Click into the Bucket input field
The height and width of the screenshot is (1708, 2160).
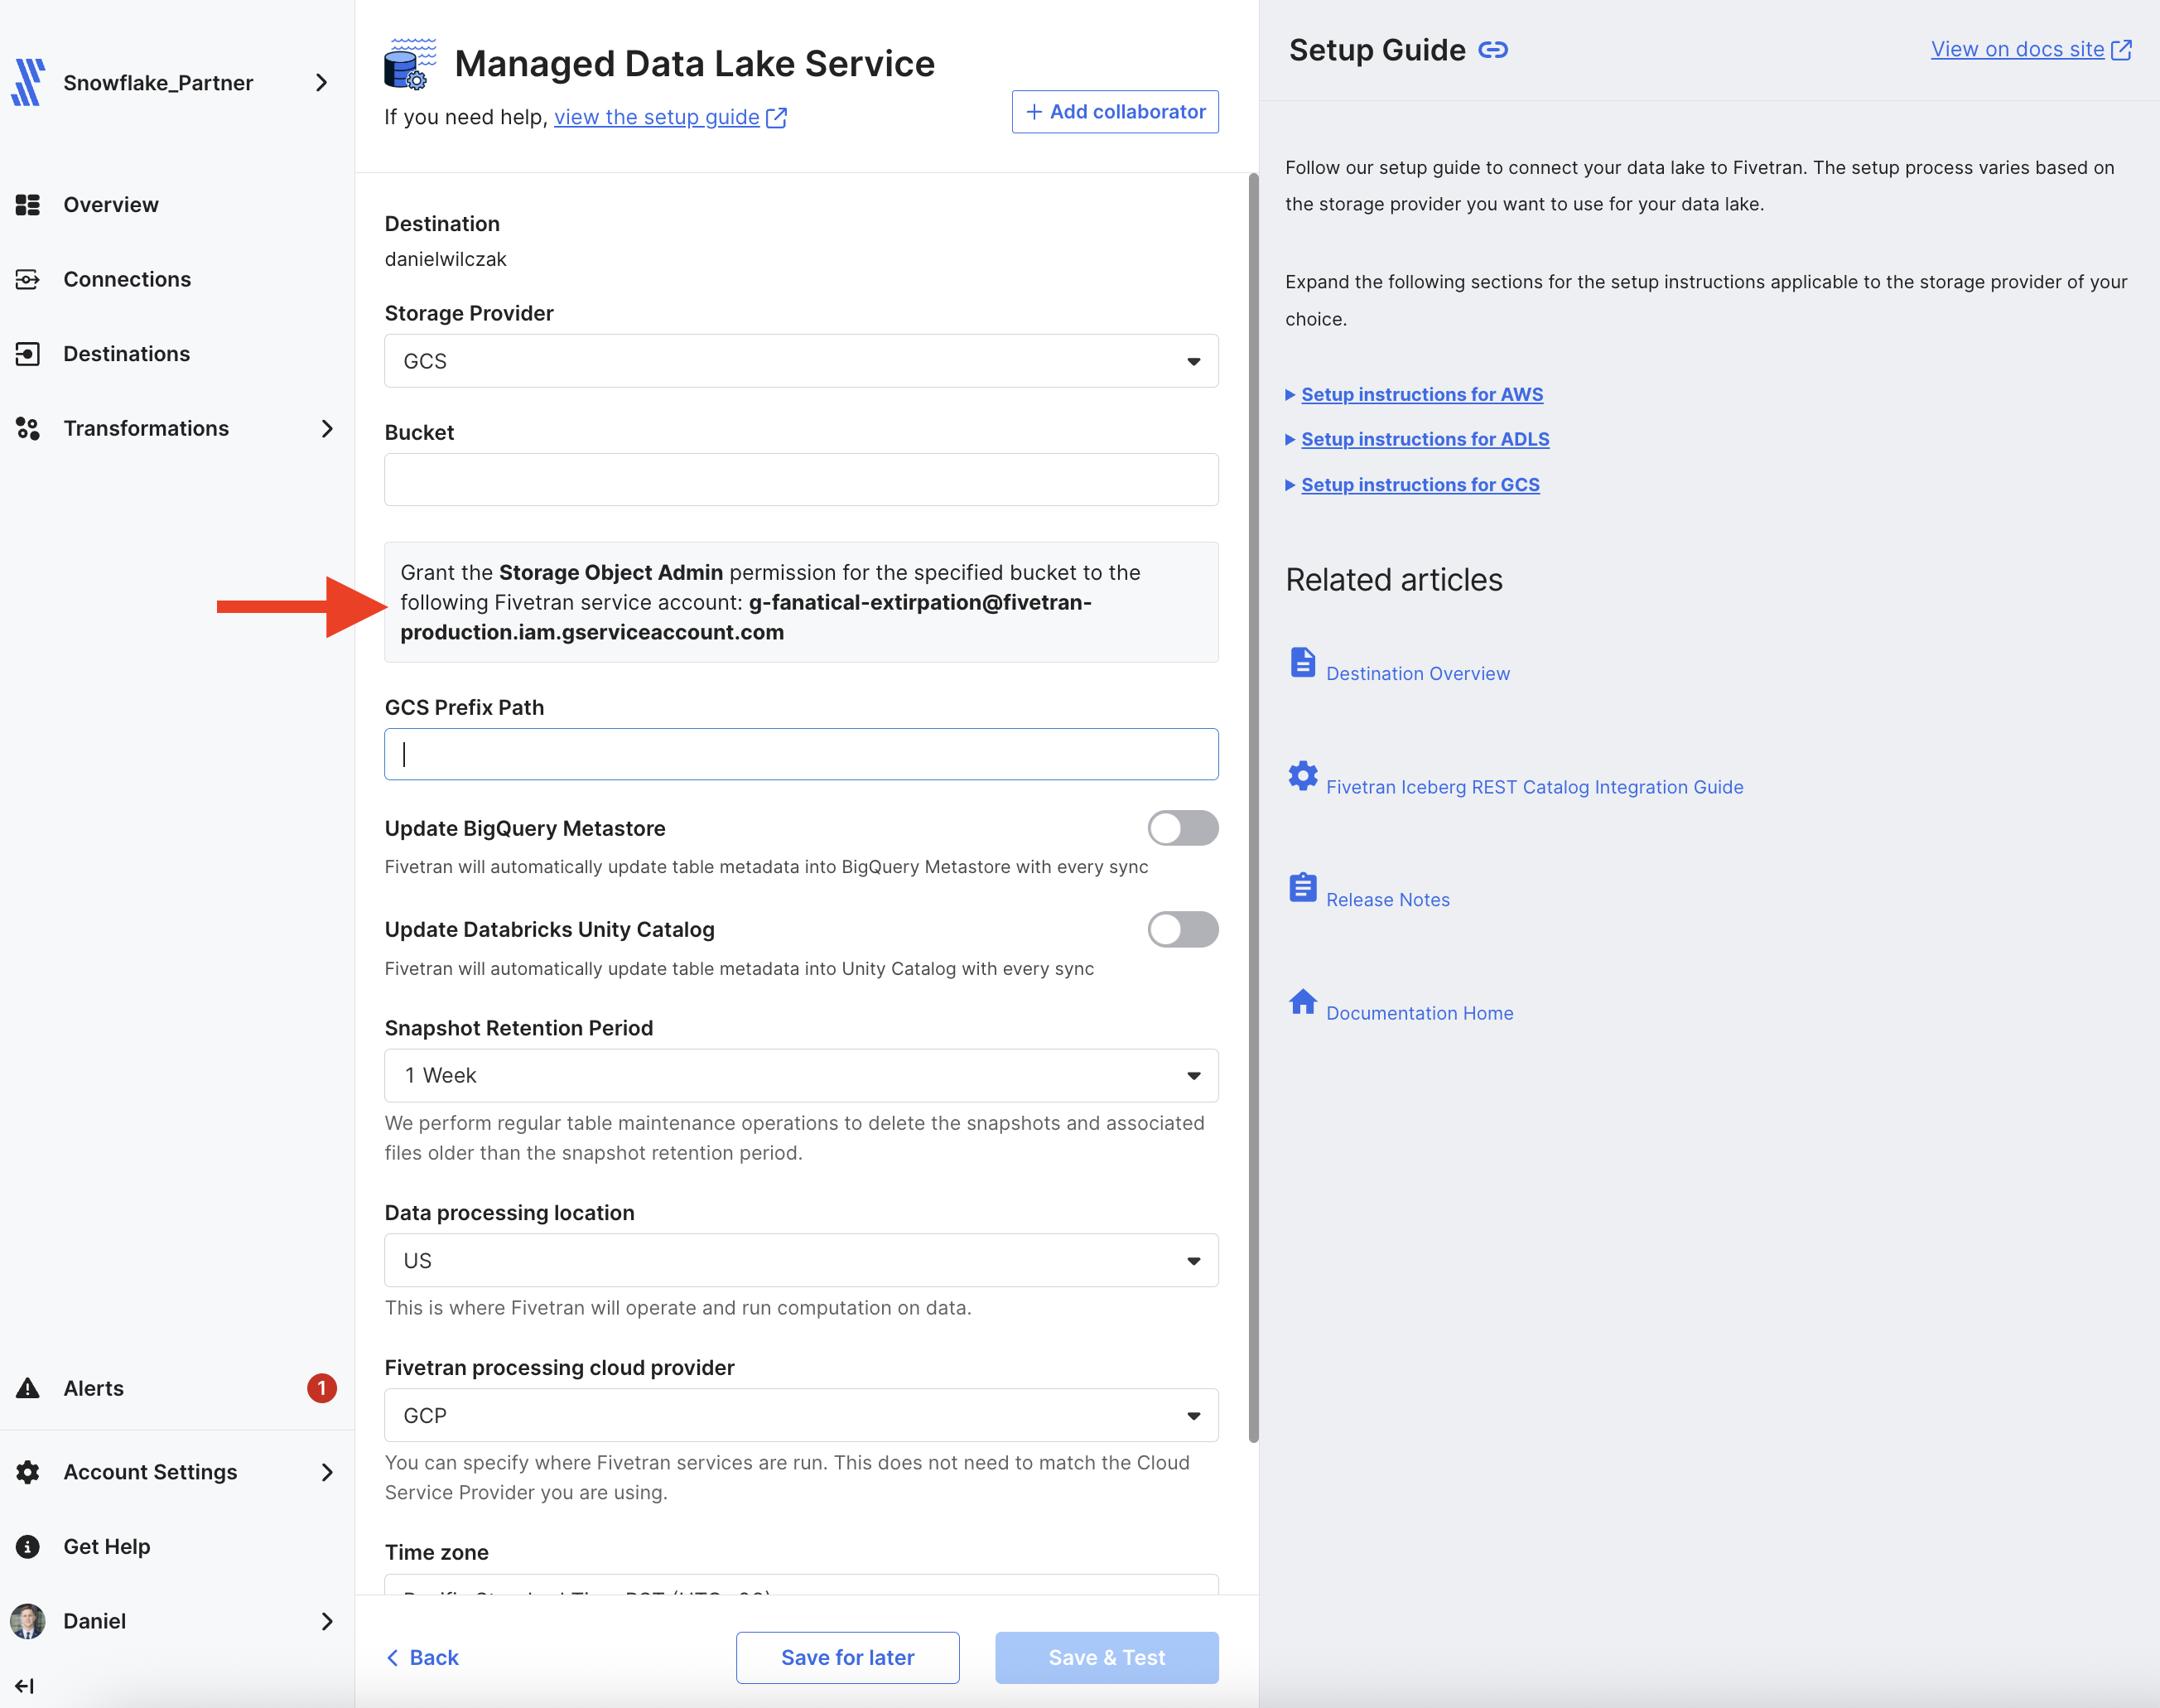coord(801,480)
